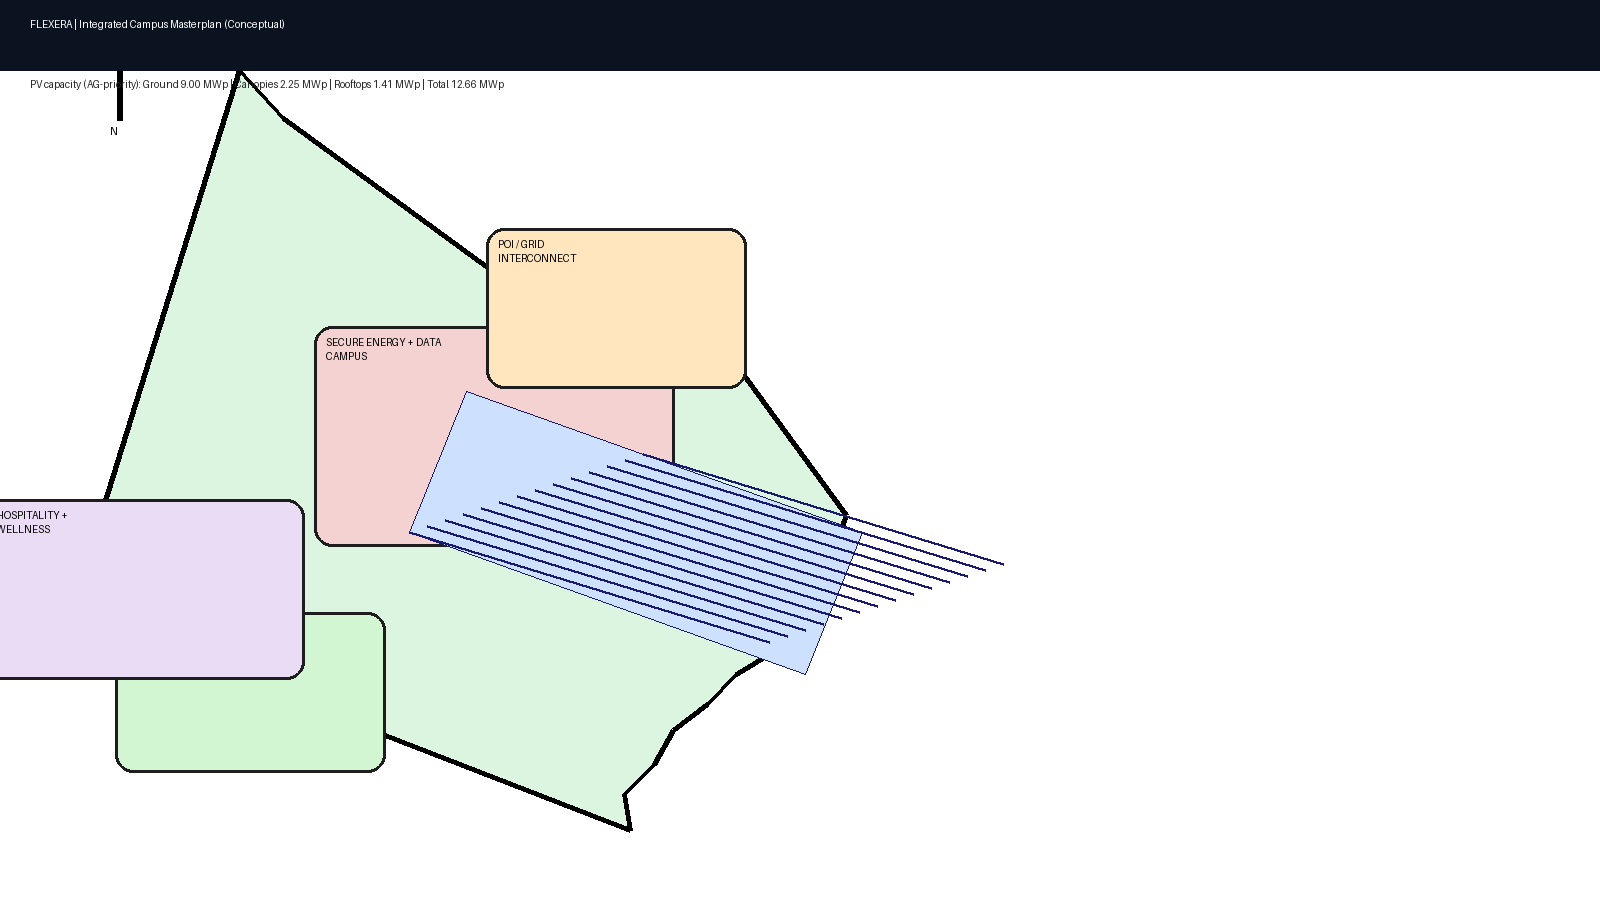
Task: Open the FLEXERA masterplan title menu
Action: [158, 25]
